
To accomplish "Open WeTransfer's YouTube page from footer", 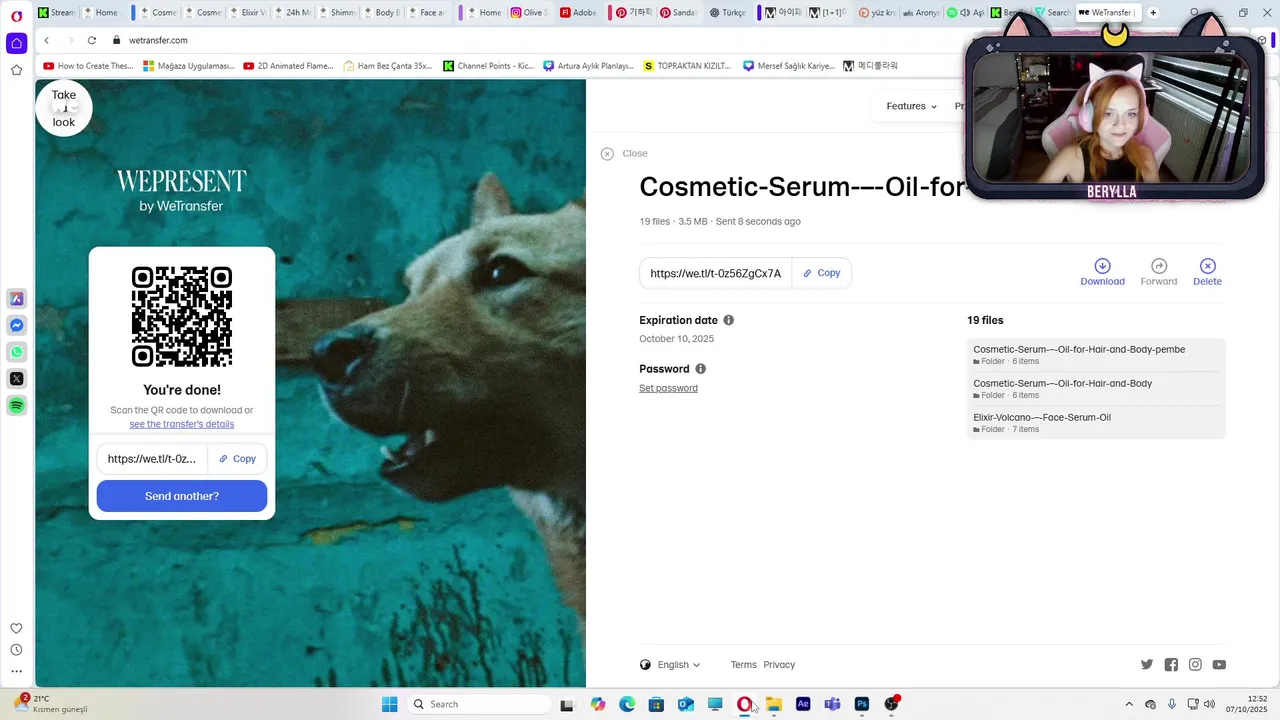I will 1219,665.
